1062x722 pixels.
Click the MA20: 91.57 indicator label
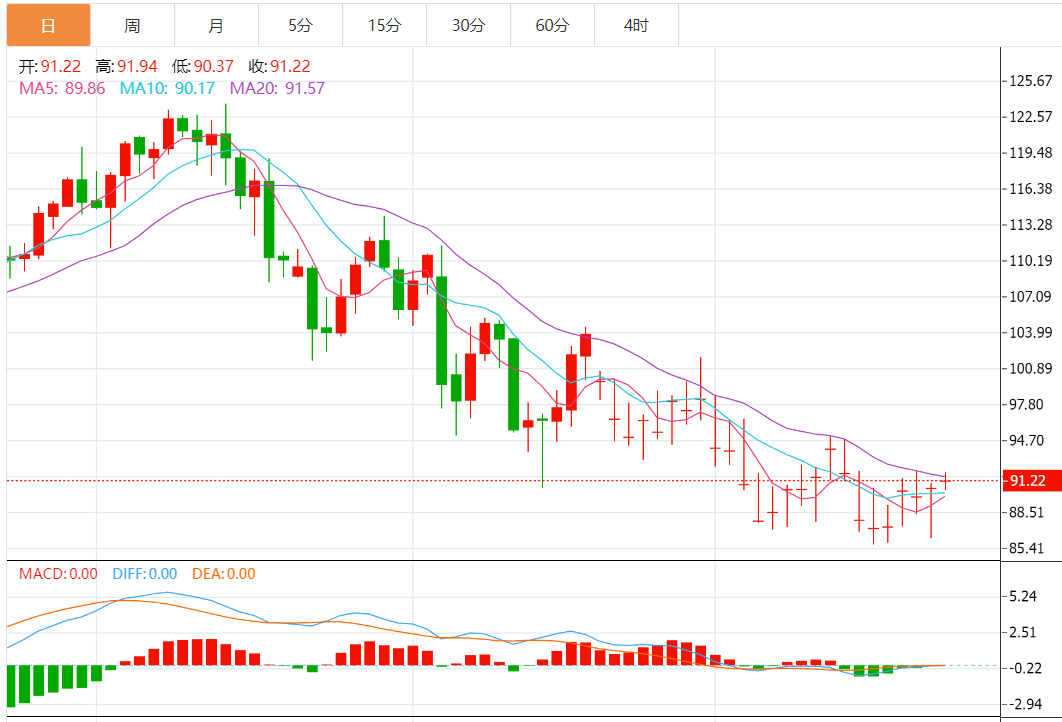(x=277, y=88)
